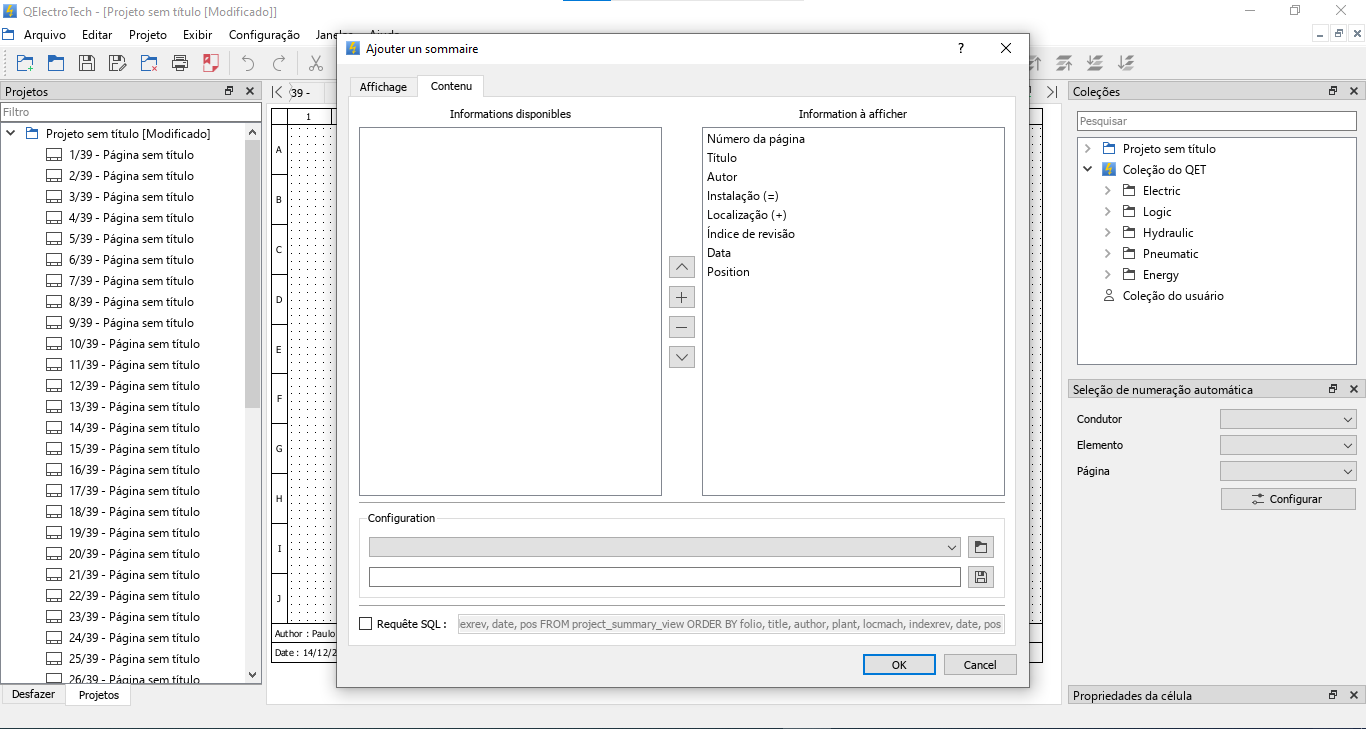Open the Configuration dropdown in the dialog
This screenshot has width=1366, height=729.
(x=664, y=547)
